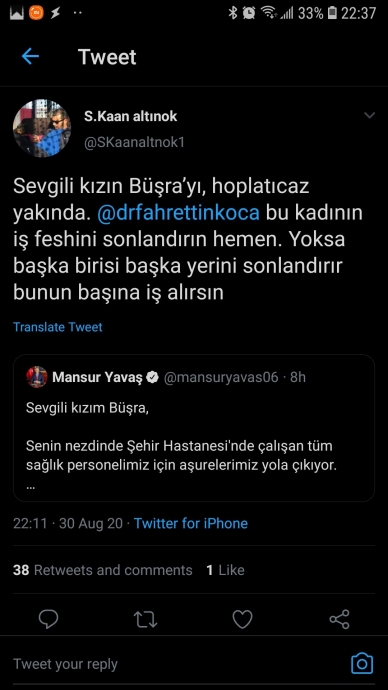Open the reply speech bubble icon
The height and width of the screenshot is (690, 388).
(x=48, y=619)
